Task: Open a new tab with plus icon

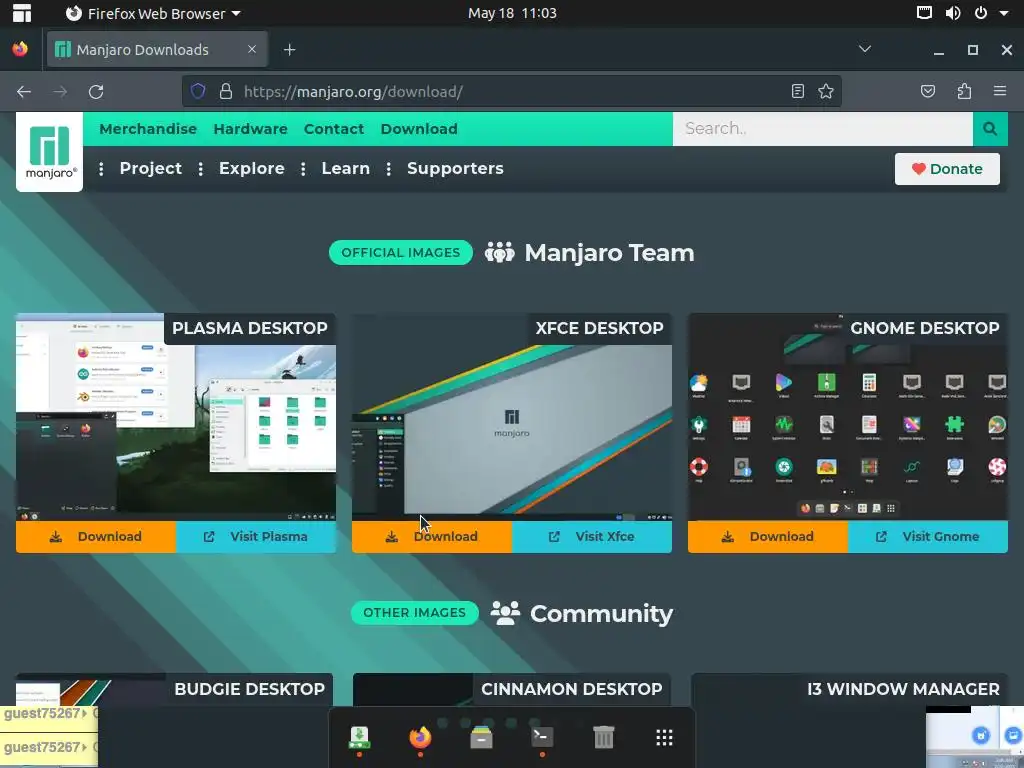Action: [289, 50]
